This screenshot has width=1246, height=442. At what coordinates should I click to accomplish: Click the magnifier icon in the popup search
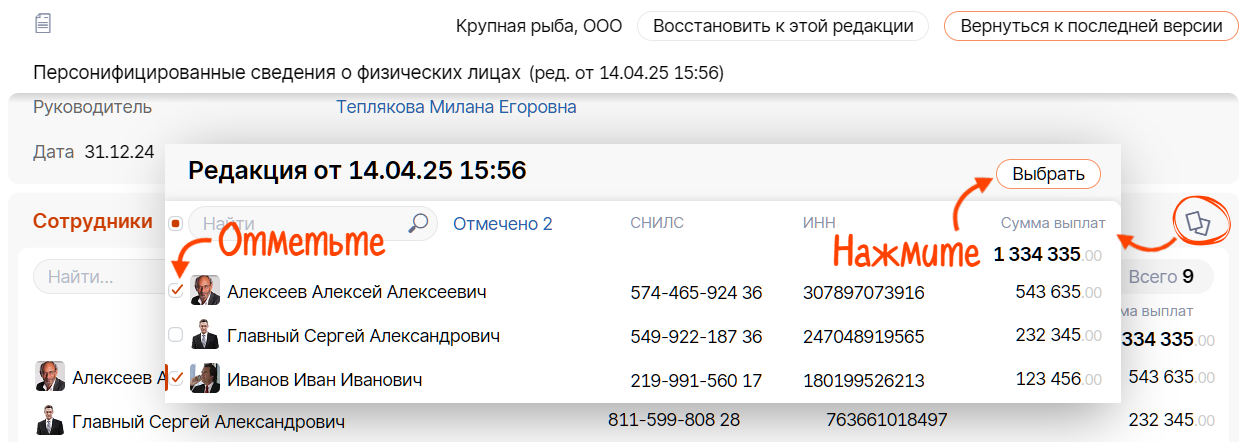[419, 224]
